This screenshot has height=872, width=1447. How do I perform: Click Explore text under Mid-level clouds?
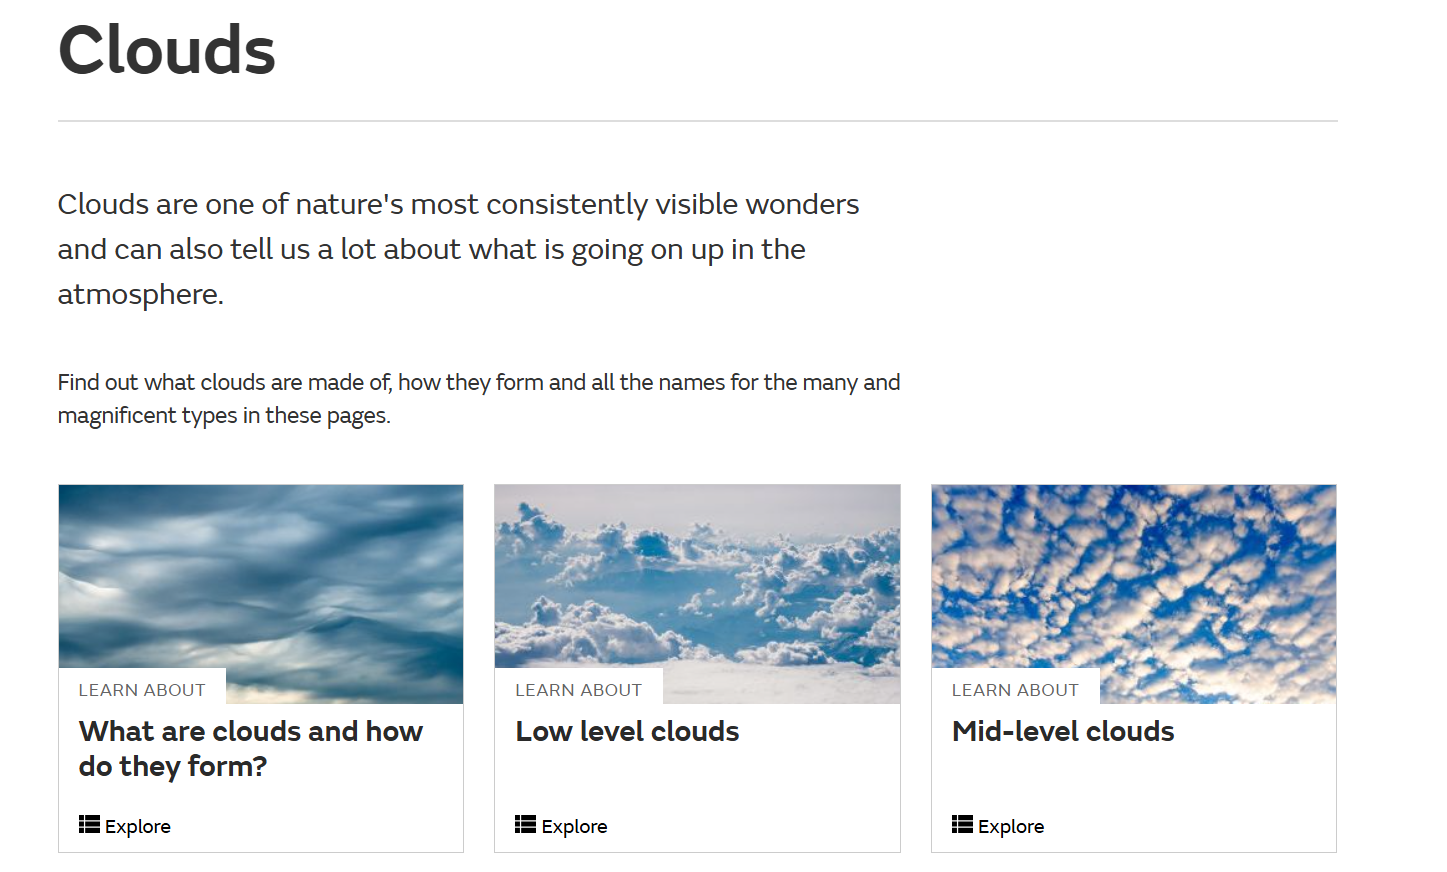pyautogui.click(x=1011, y=827)
